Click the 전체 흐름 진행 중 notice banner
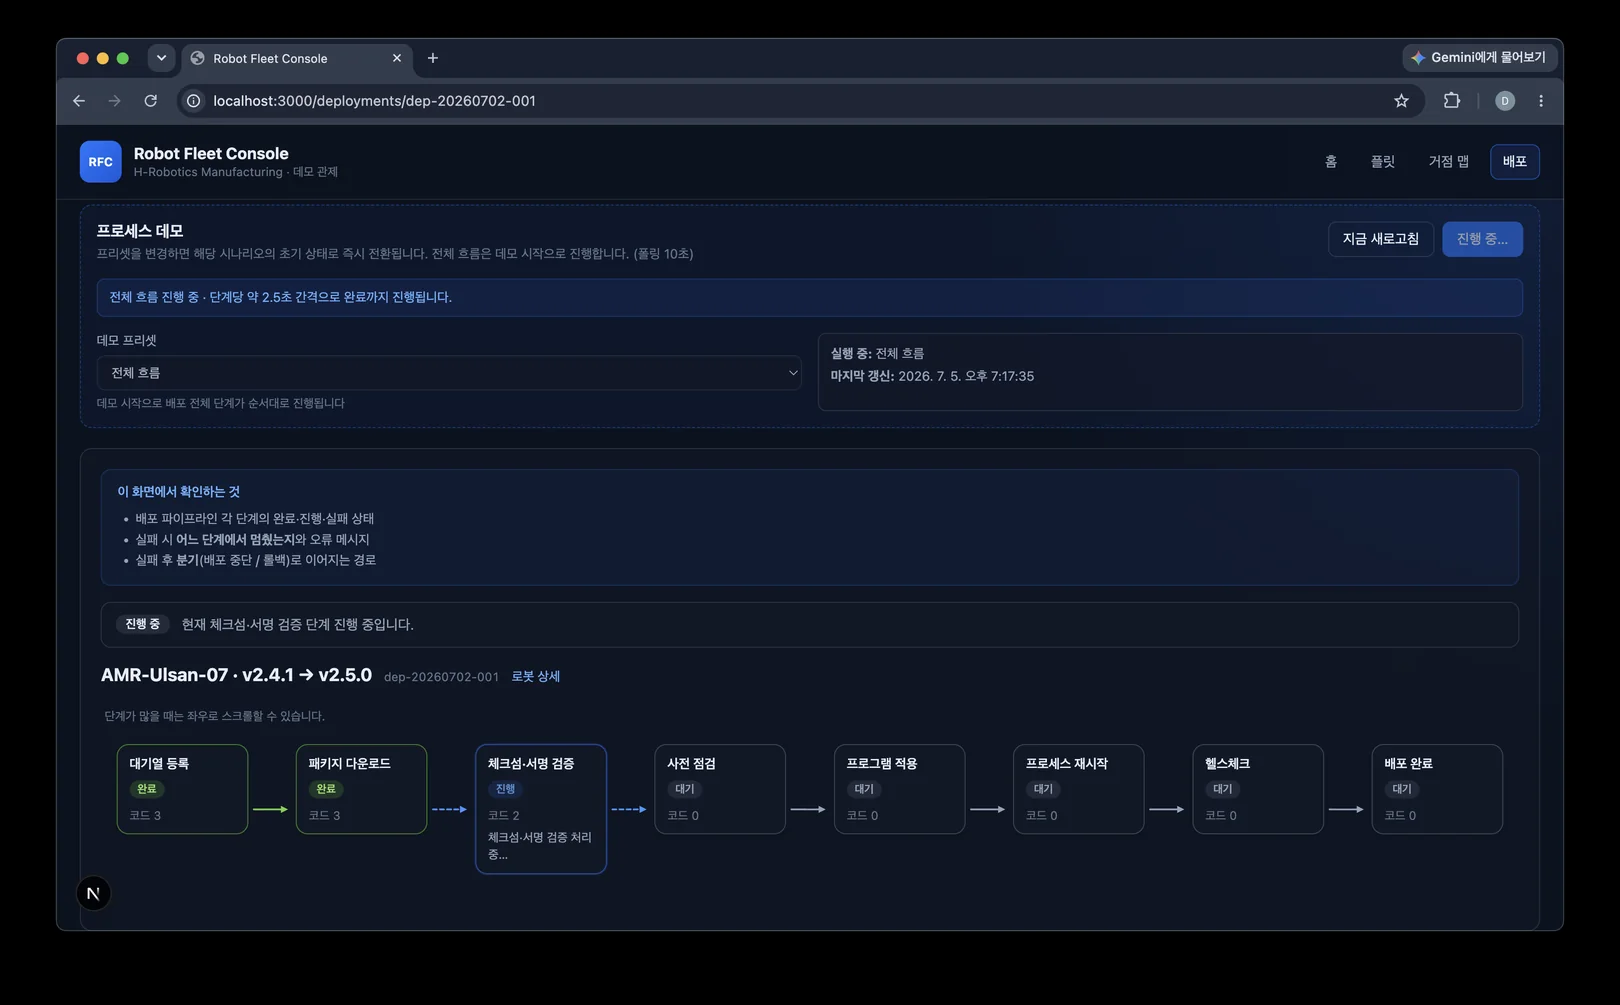This screenshot has width=1620, height=1005. (x=809, y=297)
